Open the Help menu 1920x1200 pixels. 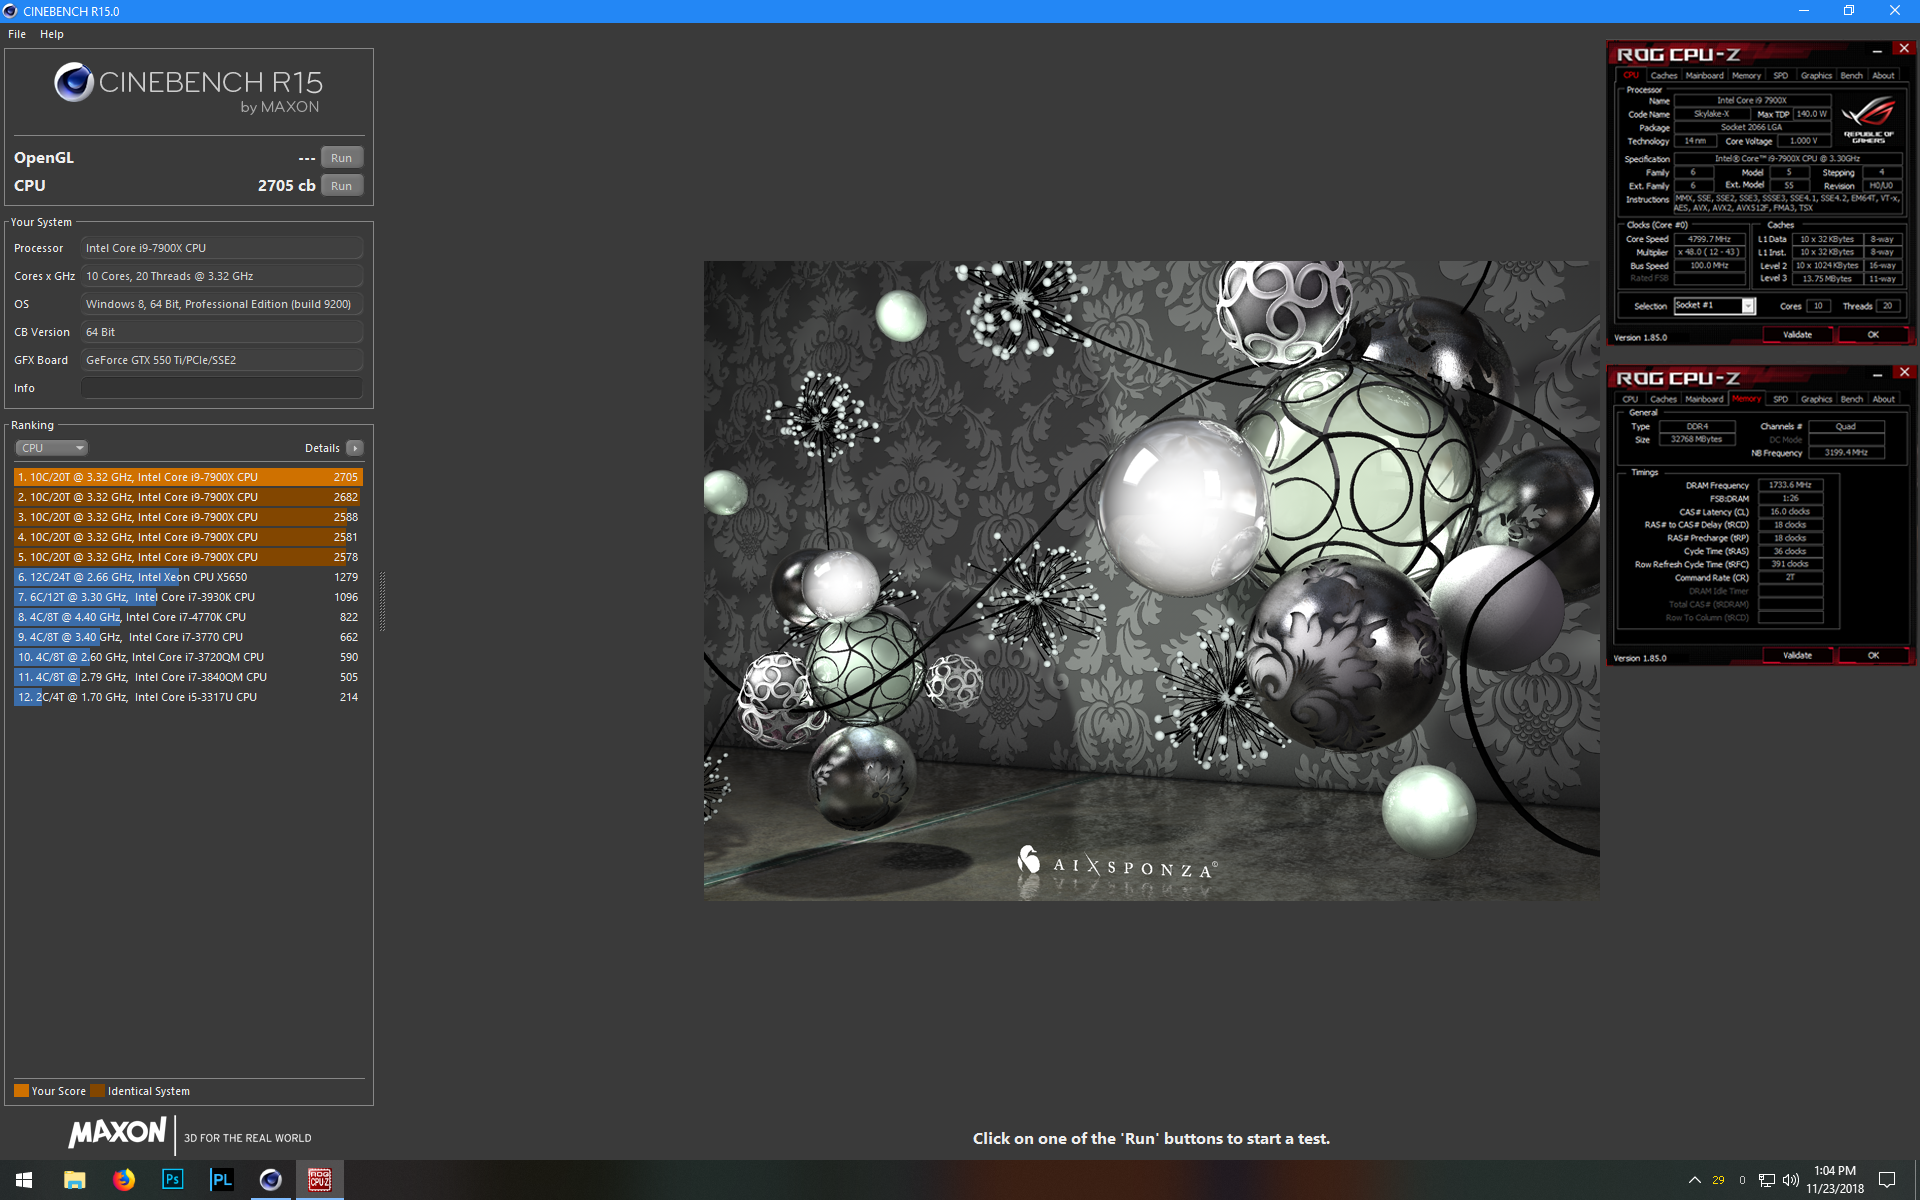[52, 34]
